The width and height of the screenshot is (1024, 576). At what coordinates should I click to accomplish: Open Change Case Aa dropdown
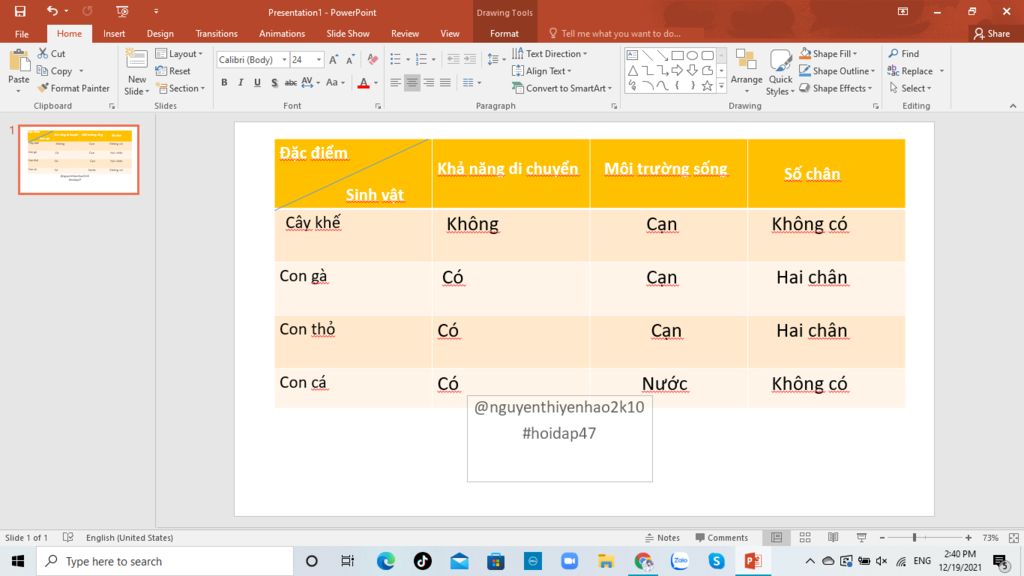click(x=335, y=83)
